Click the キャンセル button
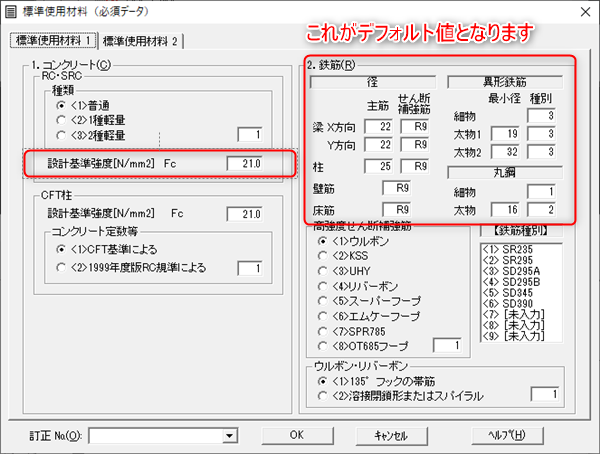Viewport: 600px width, 454px height. 391,435
